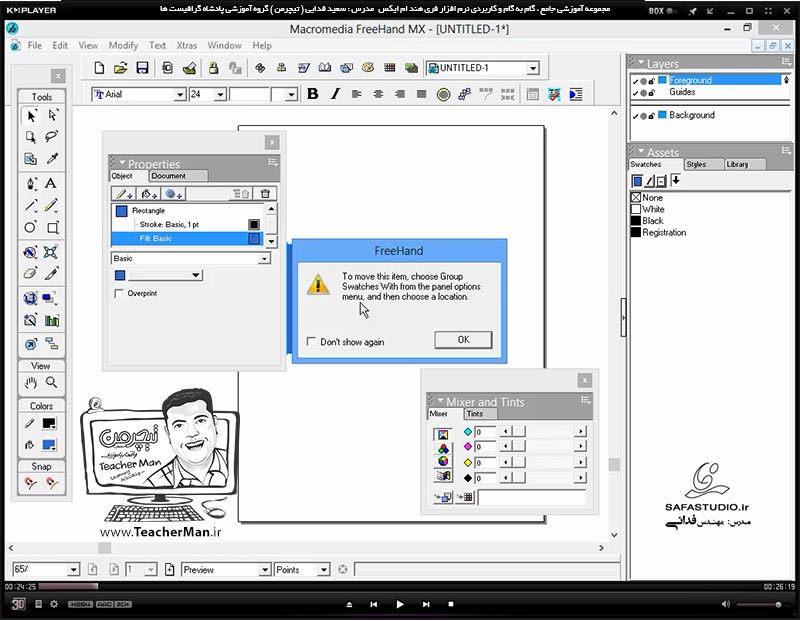Collapse the Layers panel triangle
This screenshot has width=800, height=621.
tap(641, 63)
